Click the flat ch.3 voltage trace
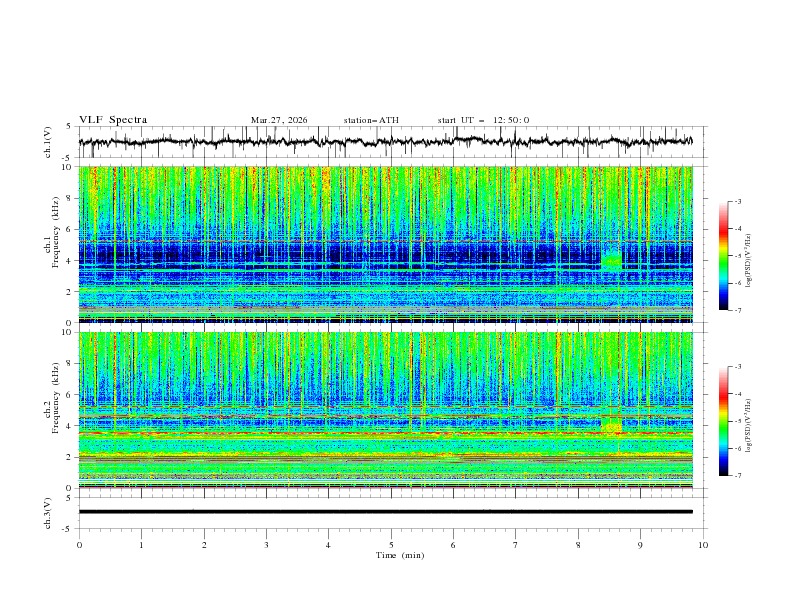Viewport: 792px width, 612px height. (385, 512)
